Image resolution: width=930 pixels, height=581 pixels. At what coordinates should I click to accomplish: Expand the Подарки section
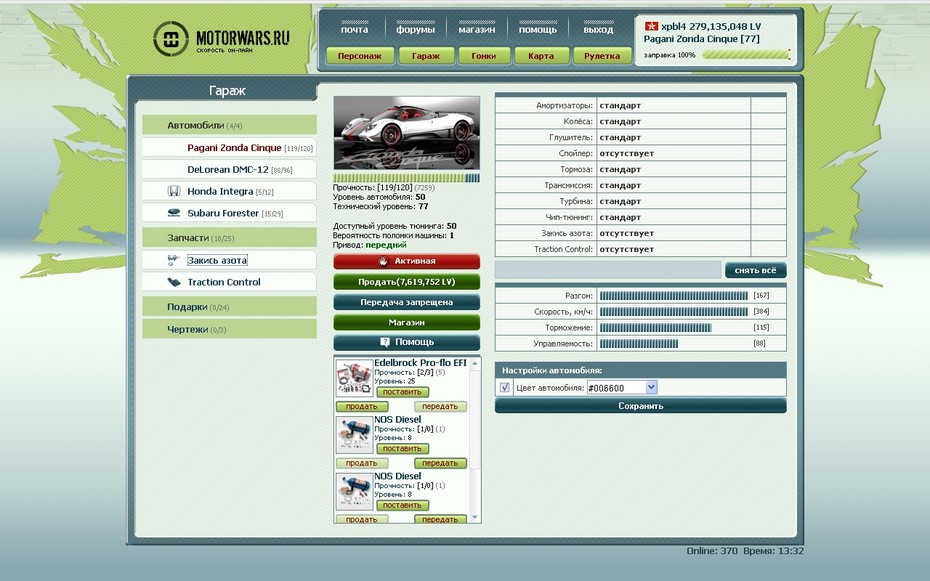click(x=229, y=307)
